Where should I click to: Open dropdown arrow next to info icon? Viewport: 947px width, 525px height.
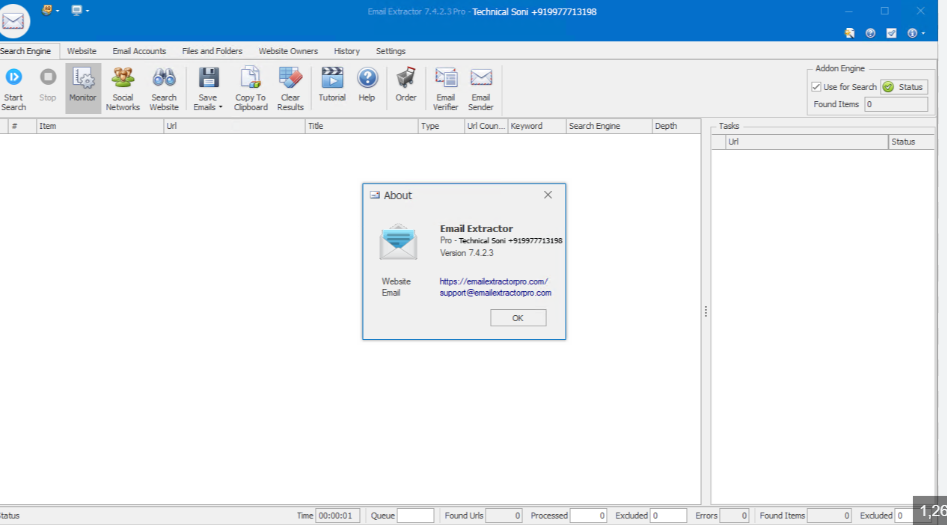click(x=923, y=33)
